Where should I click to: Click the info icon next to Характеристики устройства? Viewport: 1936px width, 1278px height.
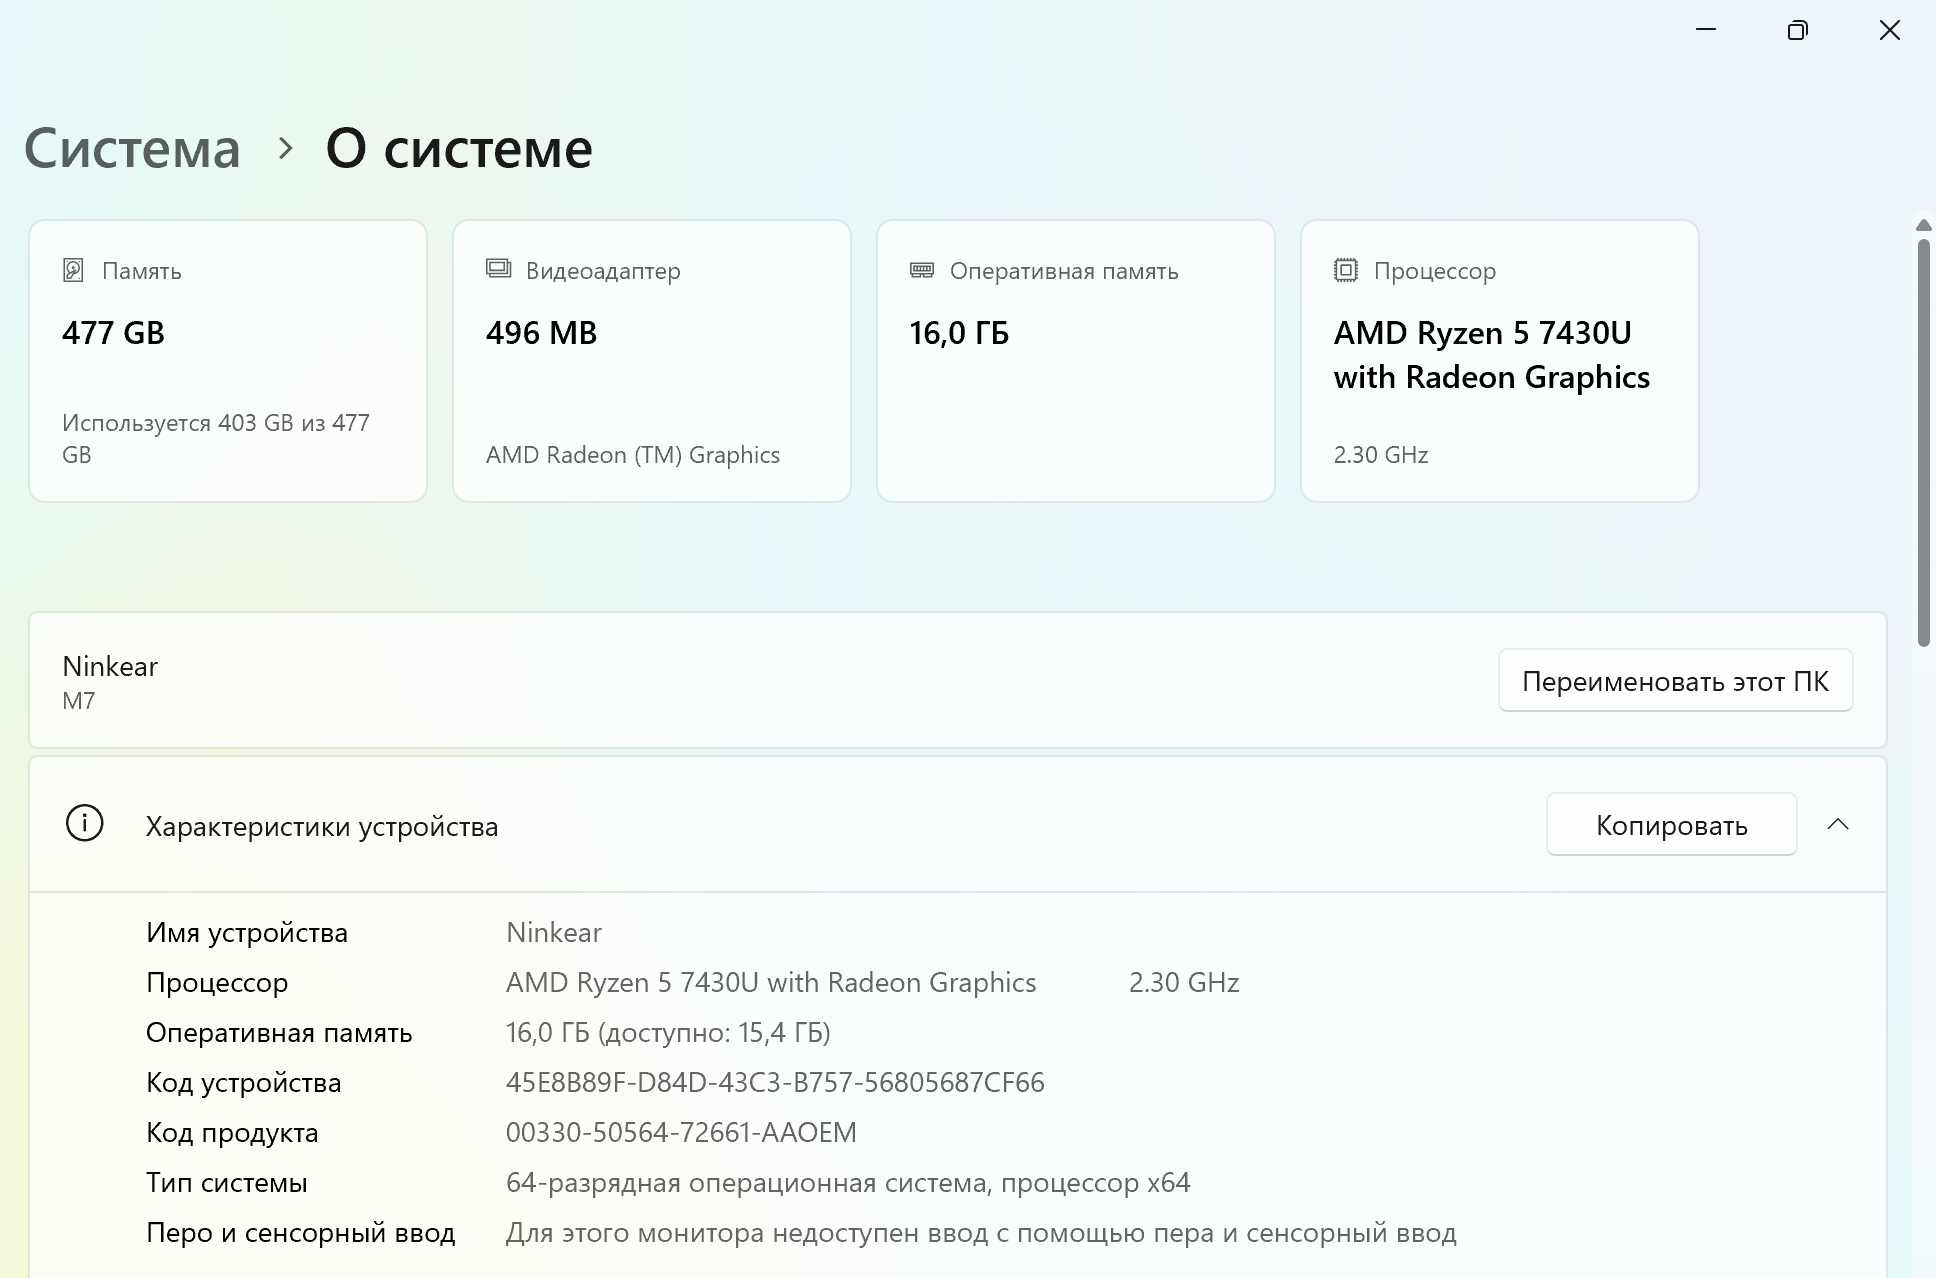click(x=85, y=824)
